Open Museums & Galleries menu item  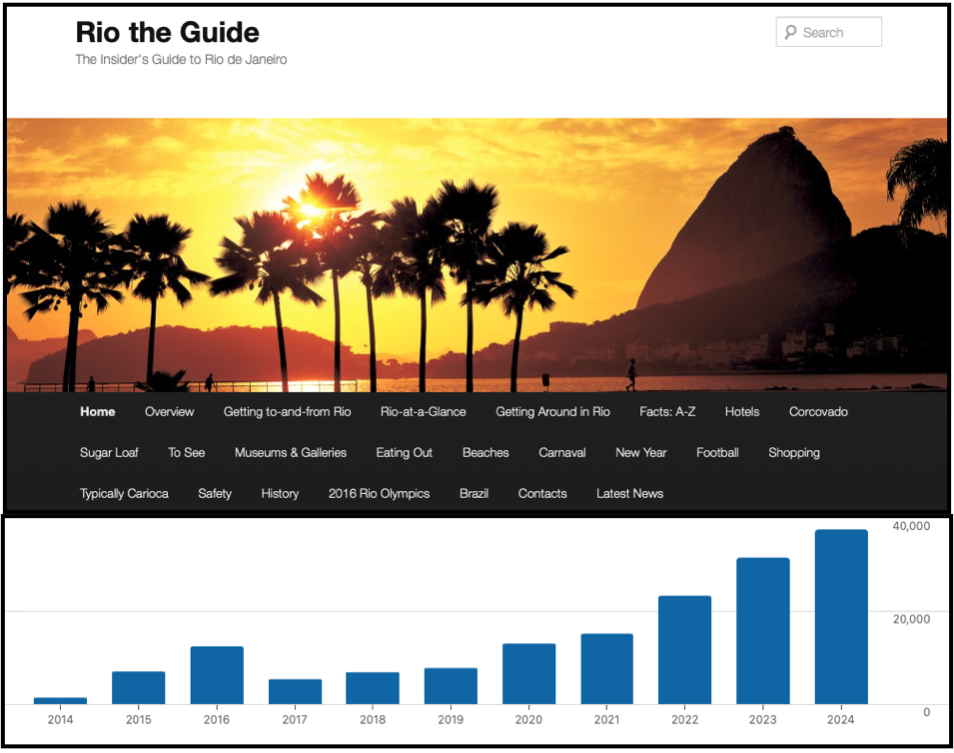tap(290, 453)
